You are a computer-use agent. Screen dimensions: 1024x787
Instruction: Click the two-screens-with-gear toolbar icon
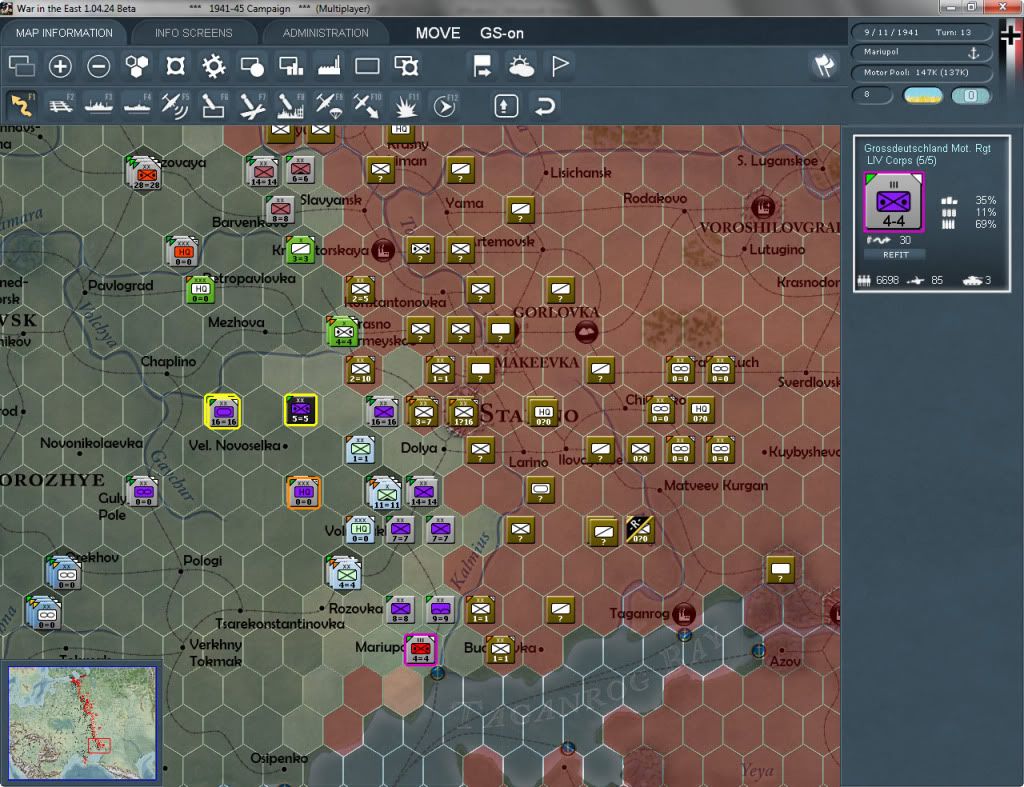[406, 66]
